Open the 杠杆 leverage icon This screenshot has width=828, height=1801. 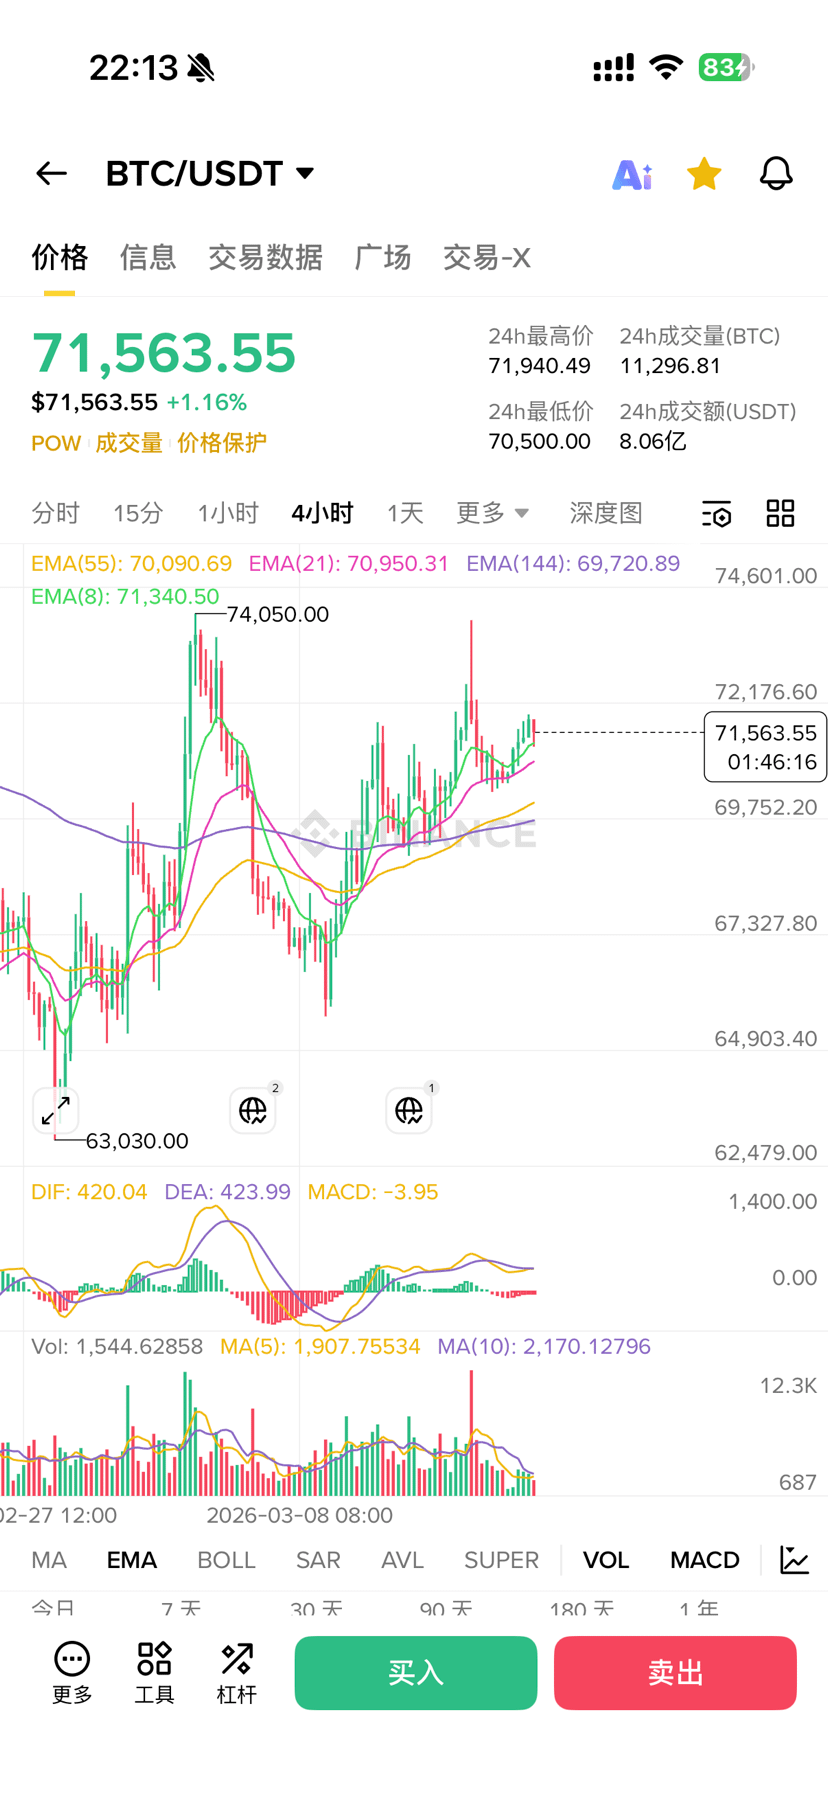pos(237,1673)
